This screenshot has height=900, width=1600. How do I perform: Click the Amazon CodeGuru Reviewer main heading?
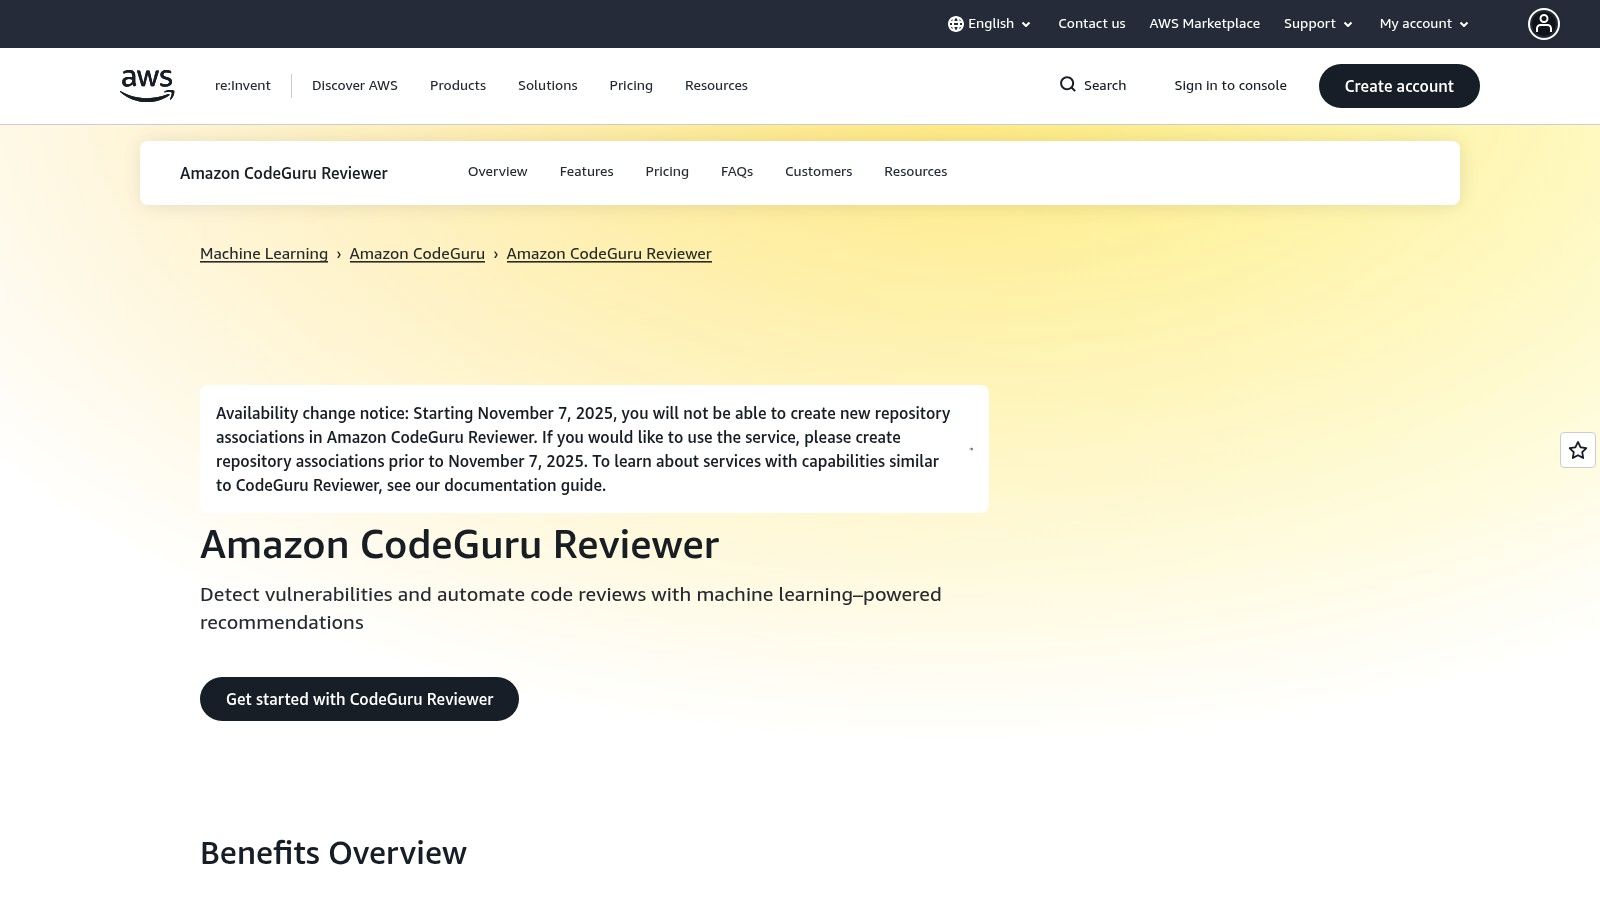pos(460,545)
